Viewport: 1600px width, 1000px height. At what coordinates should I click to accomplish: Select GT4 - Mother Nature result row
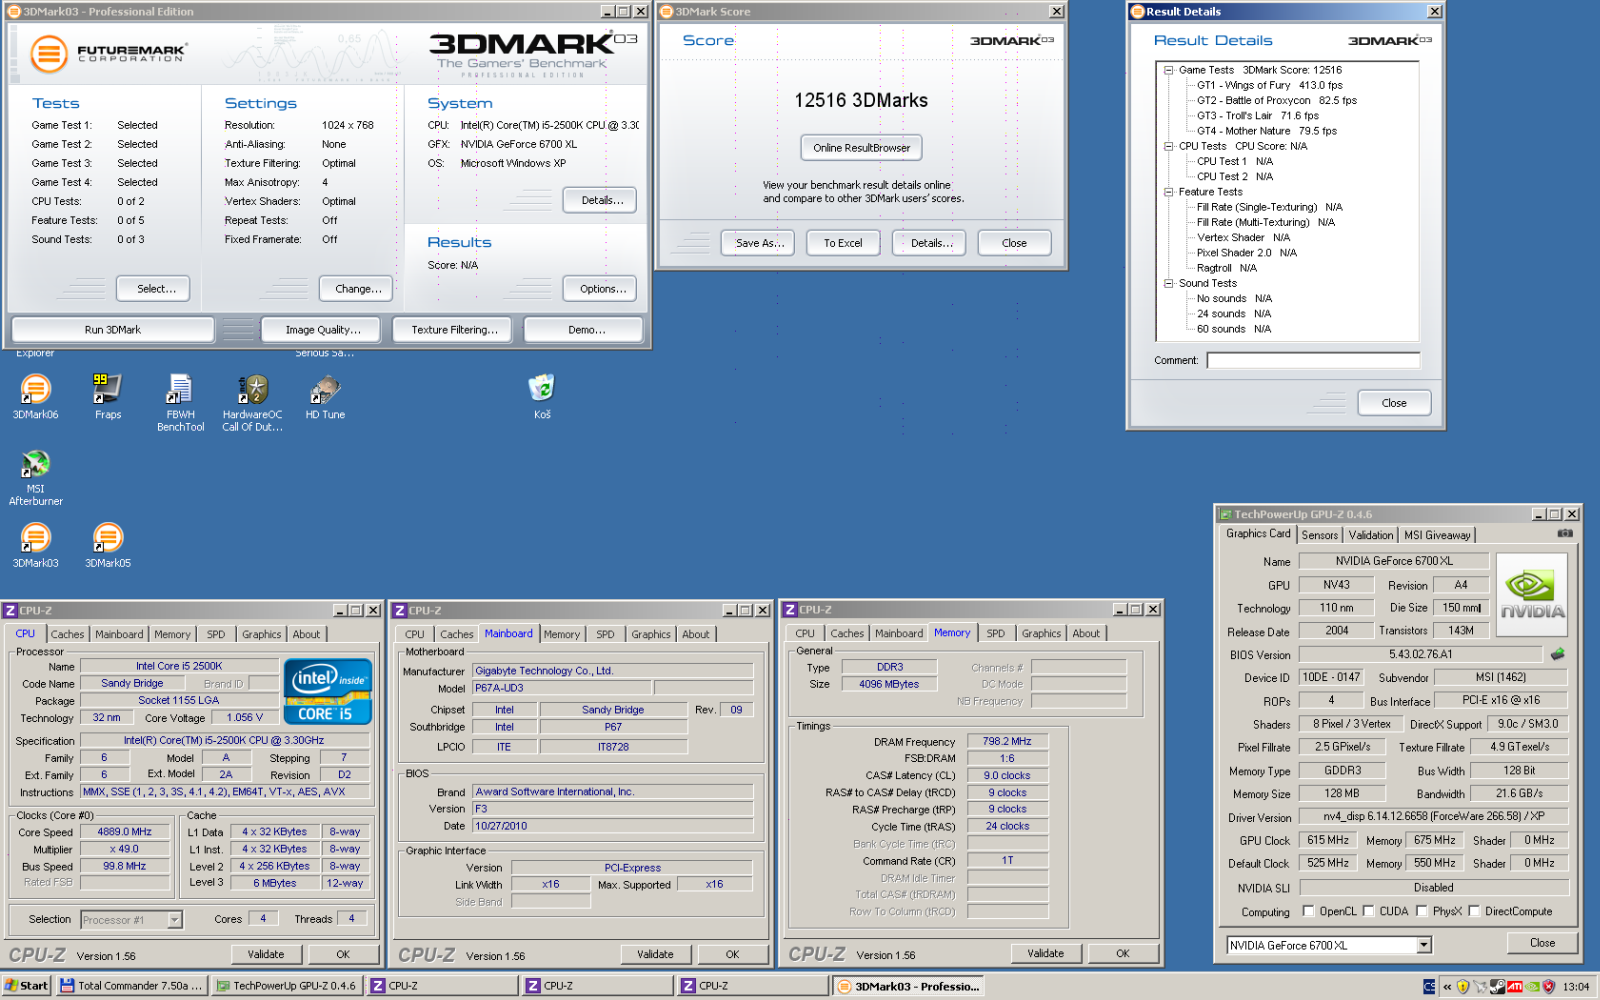1266,131
